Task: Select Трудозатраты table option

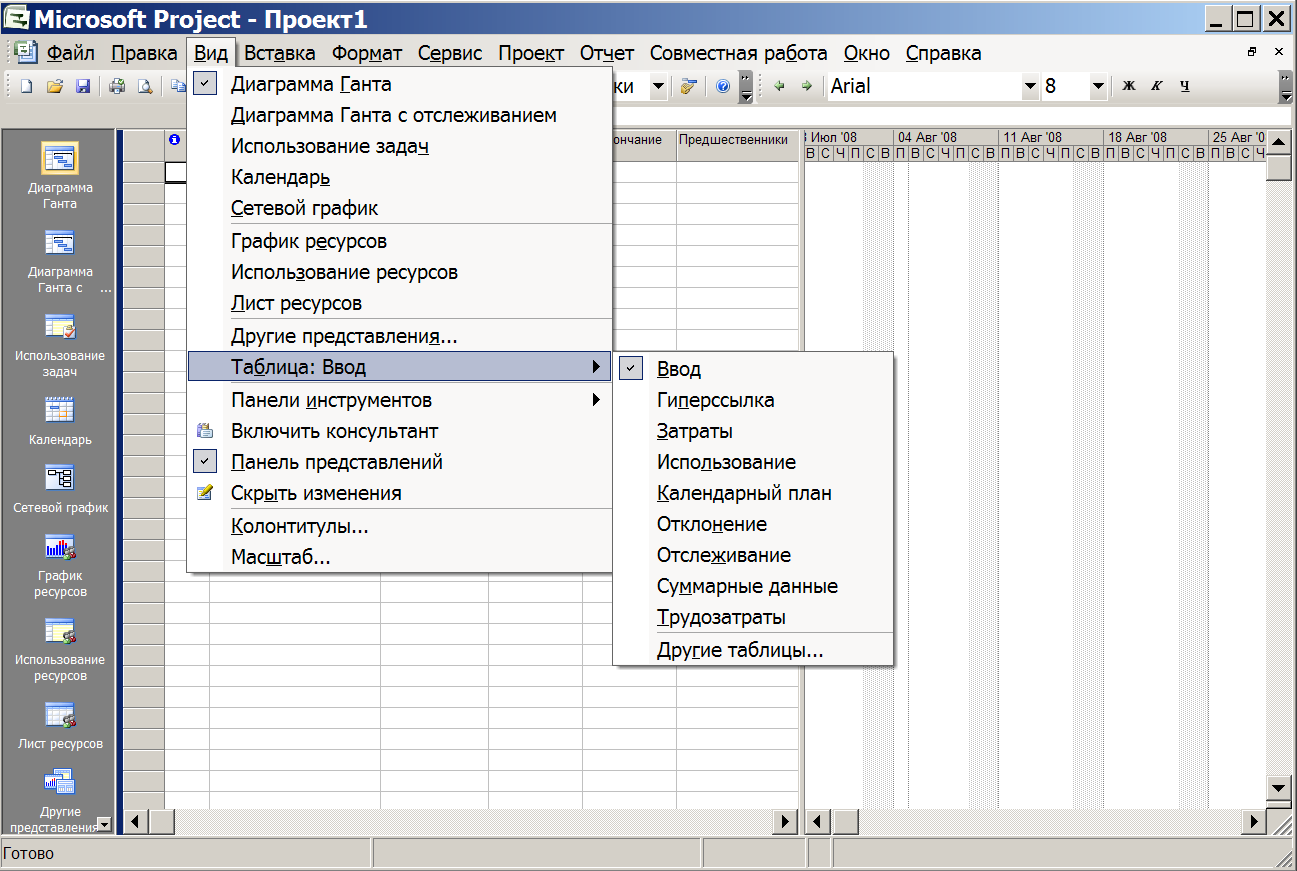Action: pos(753,617)
